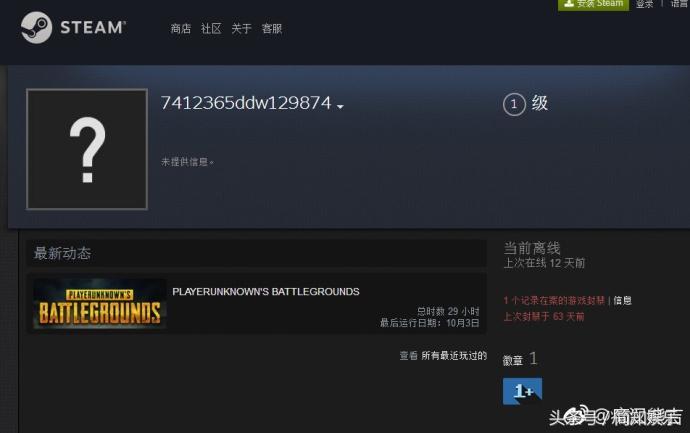
Task: Click the 信息 link beside the game ban notice
Action: point(622,300)
